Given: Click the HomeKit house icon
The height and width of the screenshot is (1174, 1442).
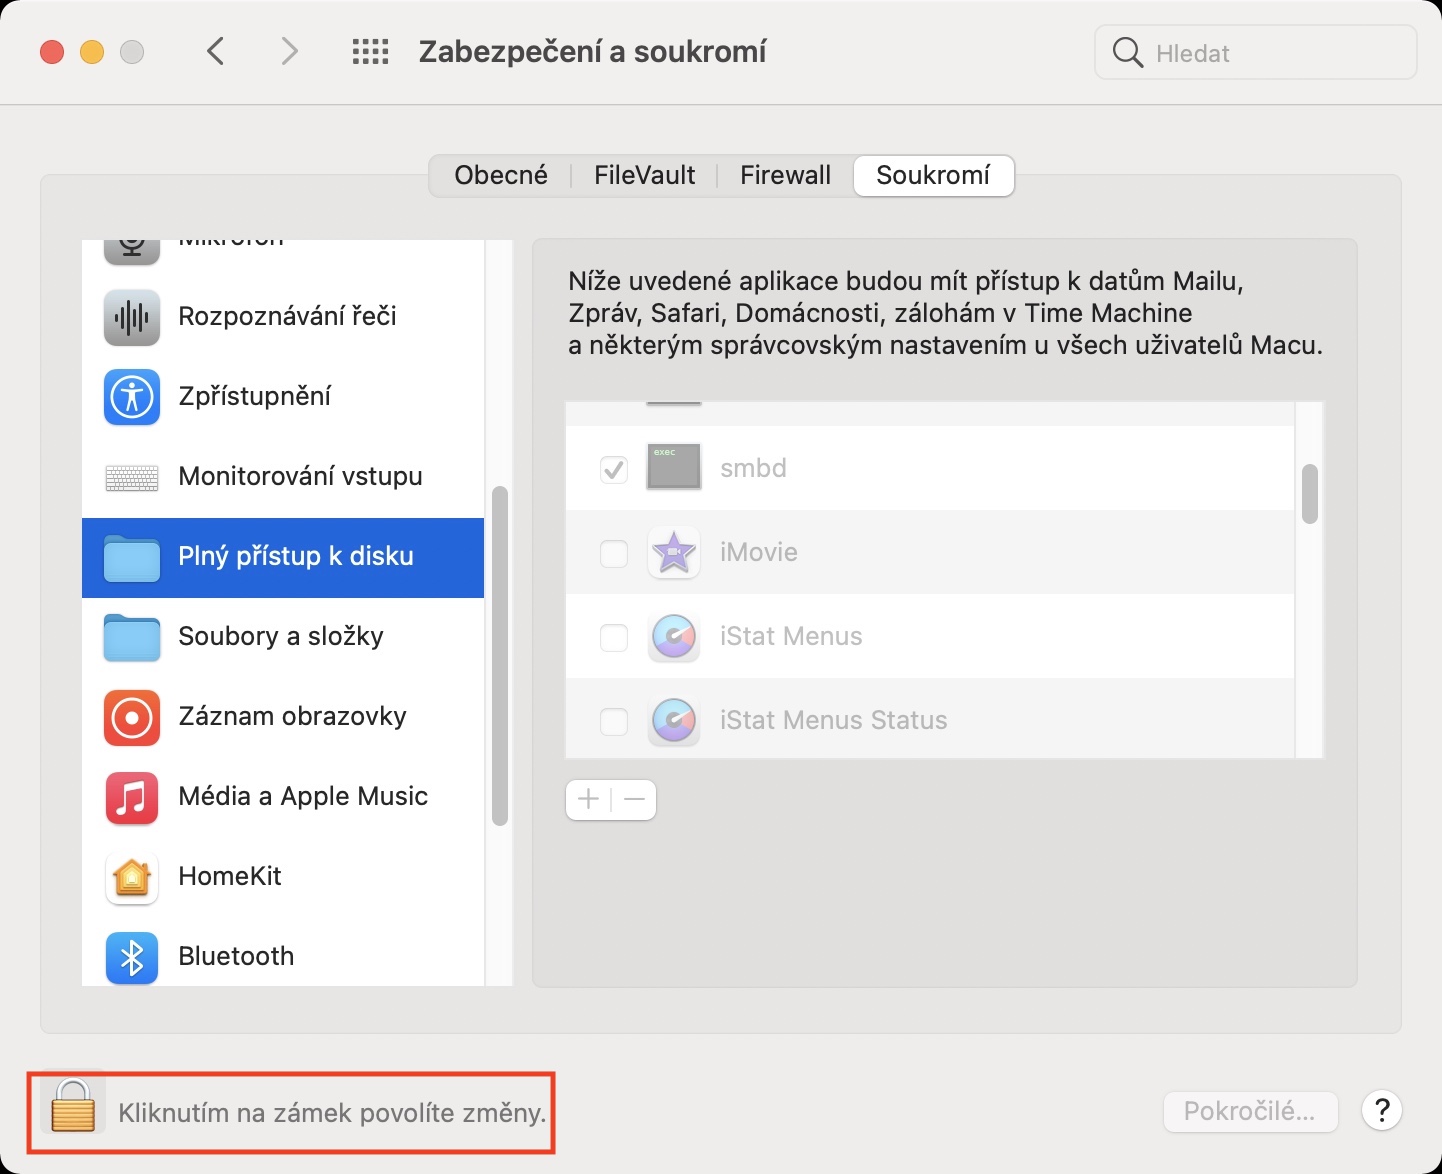Looking at the screenshot, I should (x=132, y=877).
